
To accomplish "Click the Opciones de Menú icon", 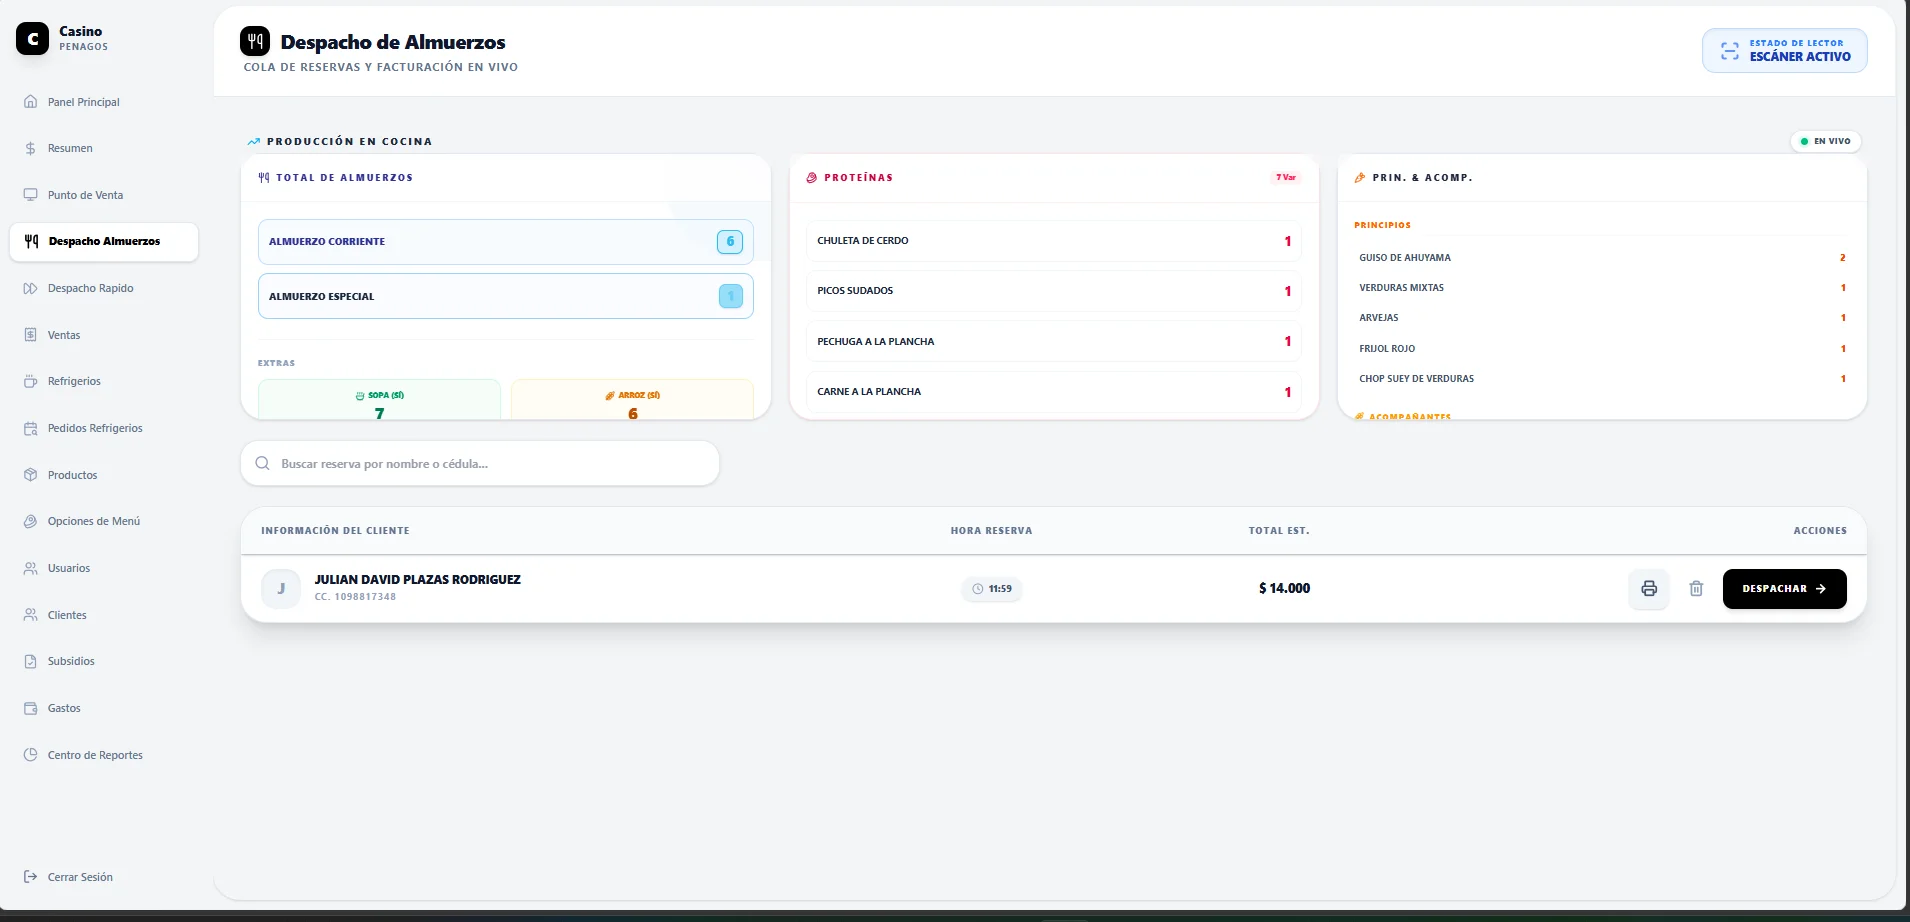I will (31, 521).
